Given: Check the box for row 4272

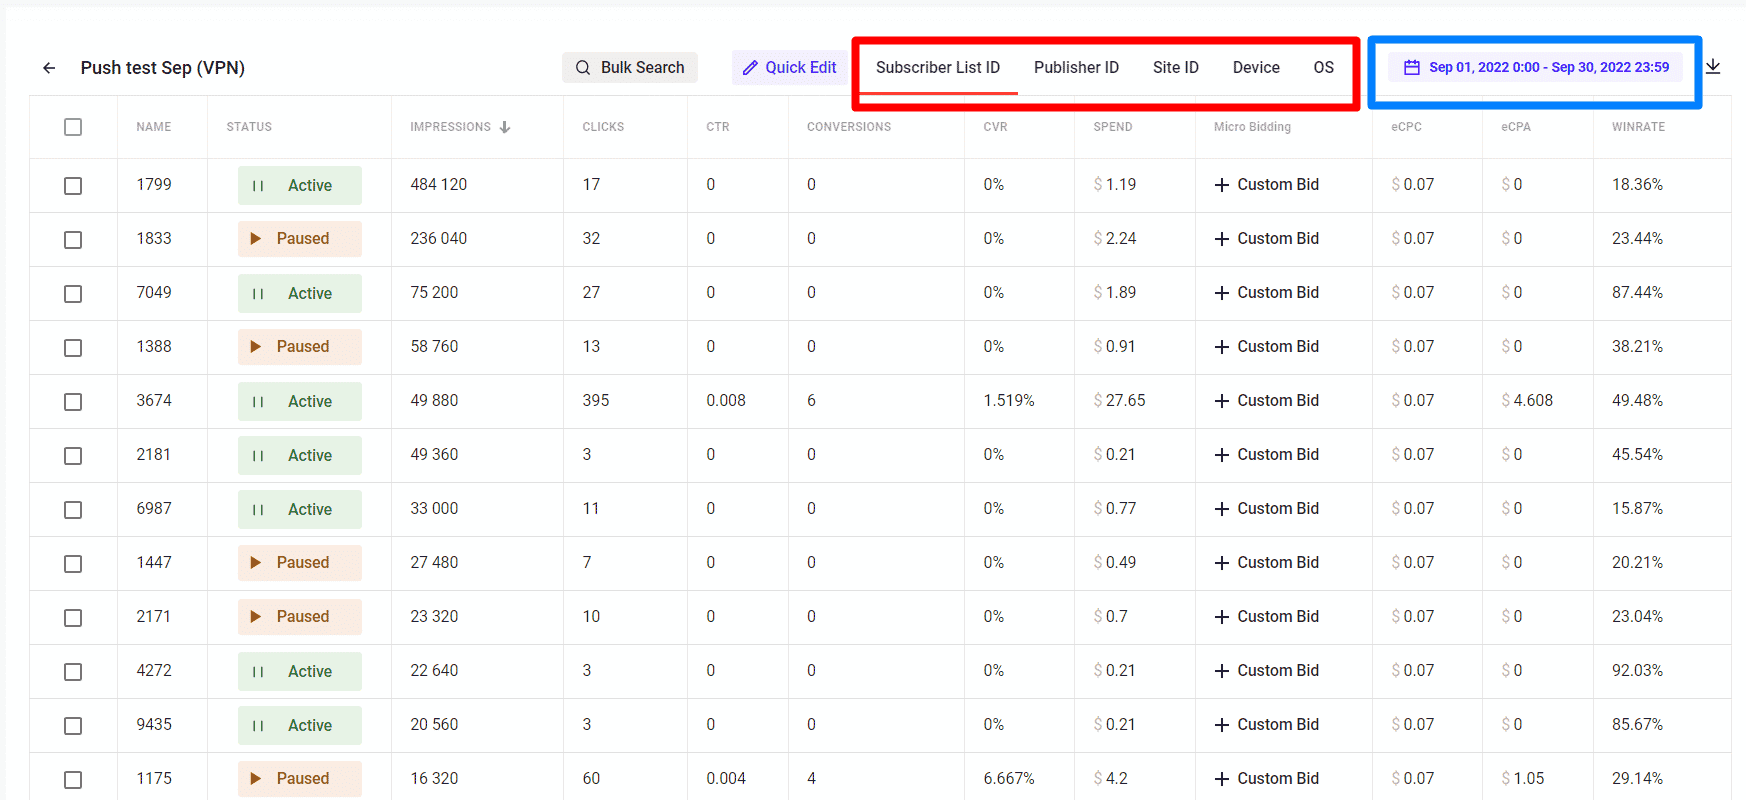Looking at the screenshot, I should point(73,672).
